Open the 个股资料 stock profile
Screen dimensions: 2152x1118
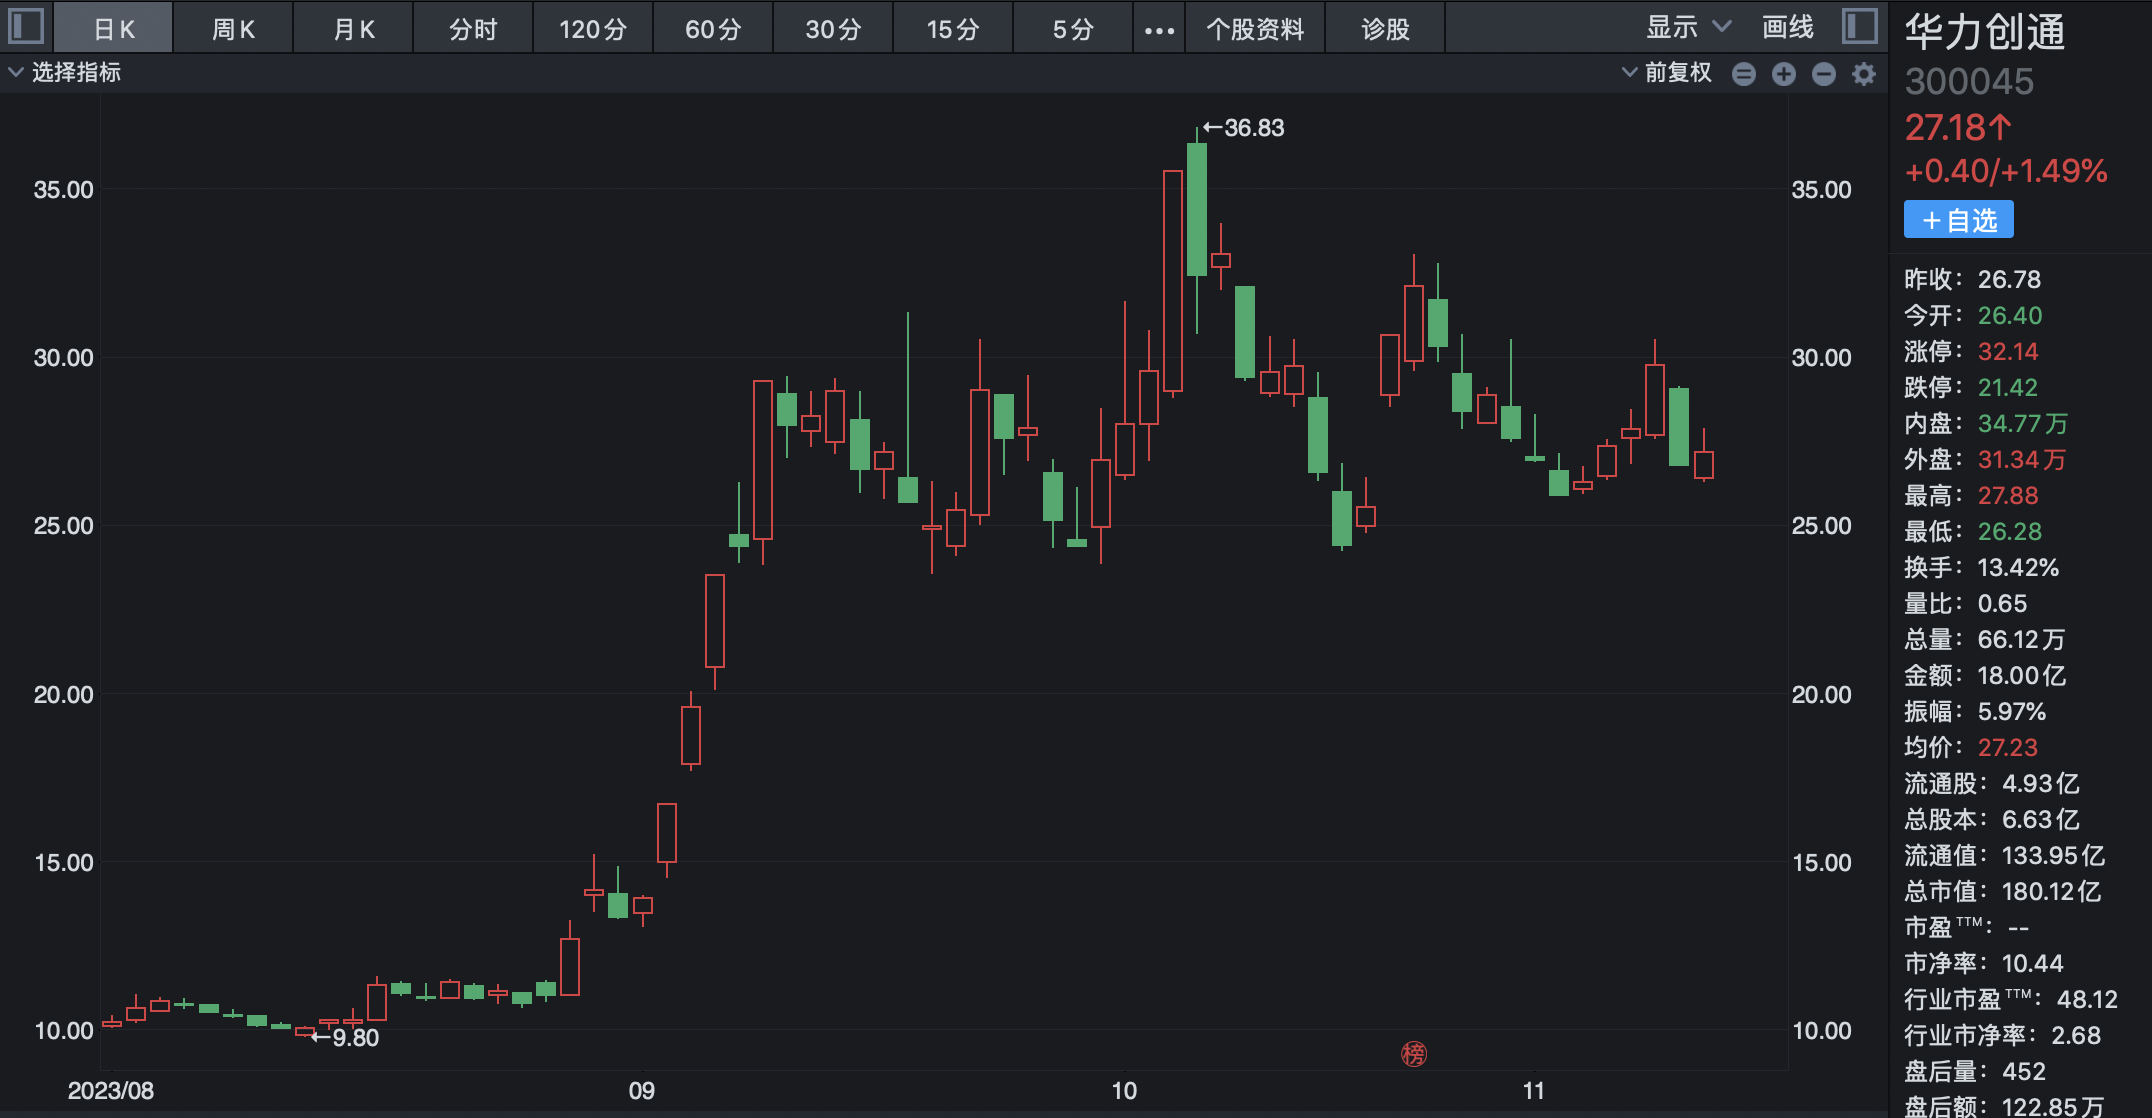(1255, 29)
